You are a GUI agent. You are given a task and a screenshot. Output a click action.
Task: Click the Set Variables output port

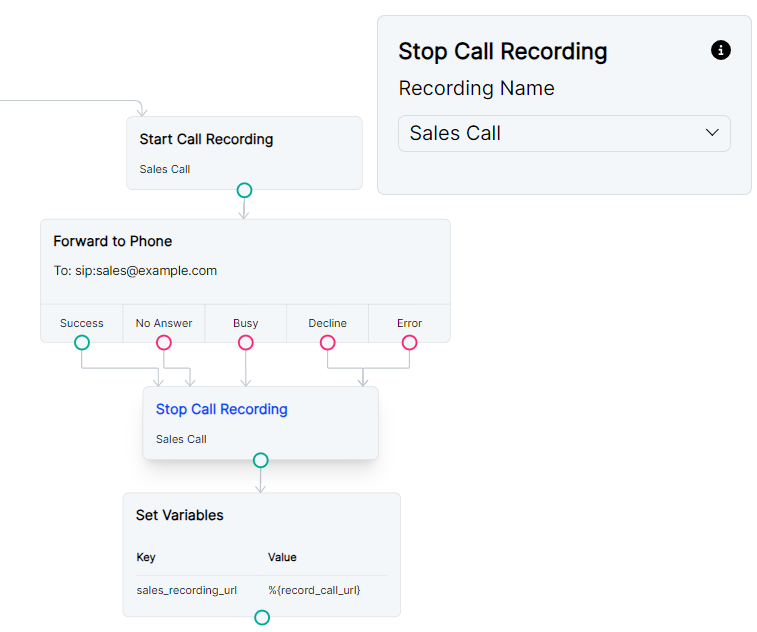[262, 617]
